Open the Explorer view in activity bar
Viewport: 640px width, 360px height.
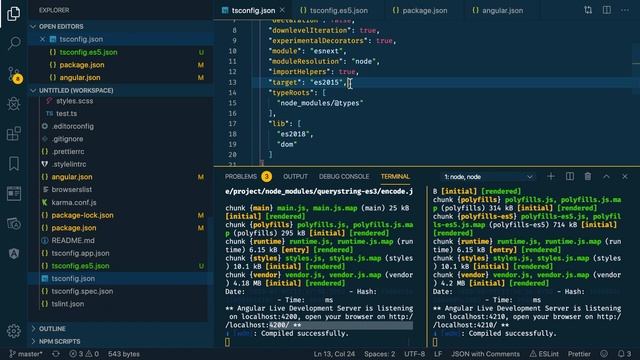(13, 13)
